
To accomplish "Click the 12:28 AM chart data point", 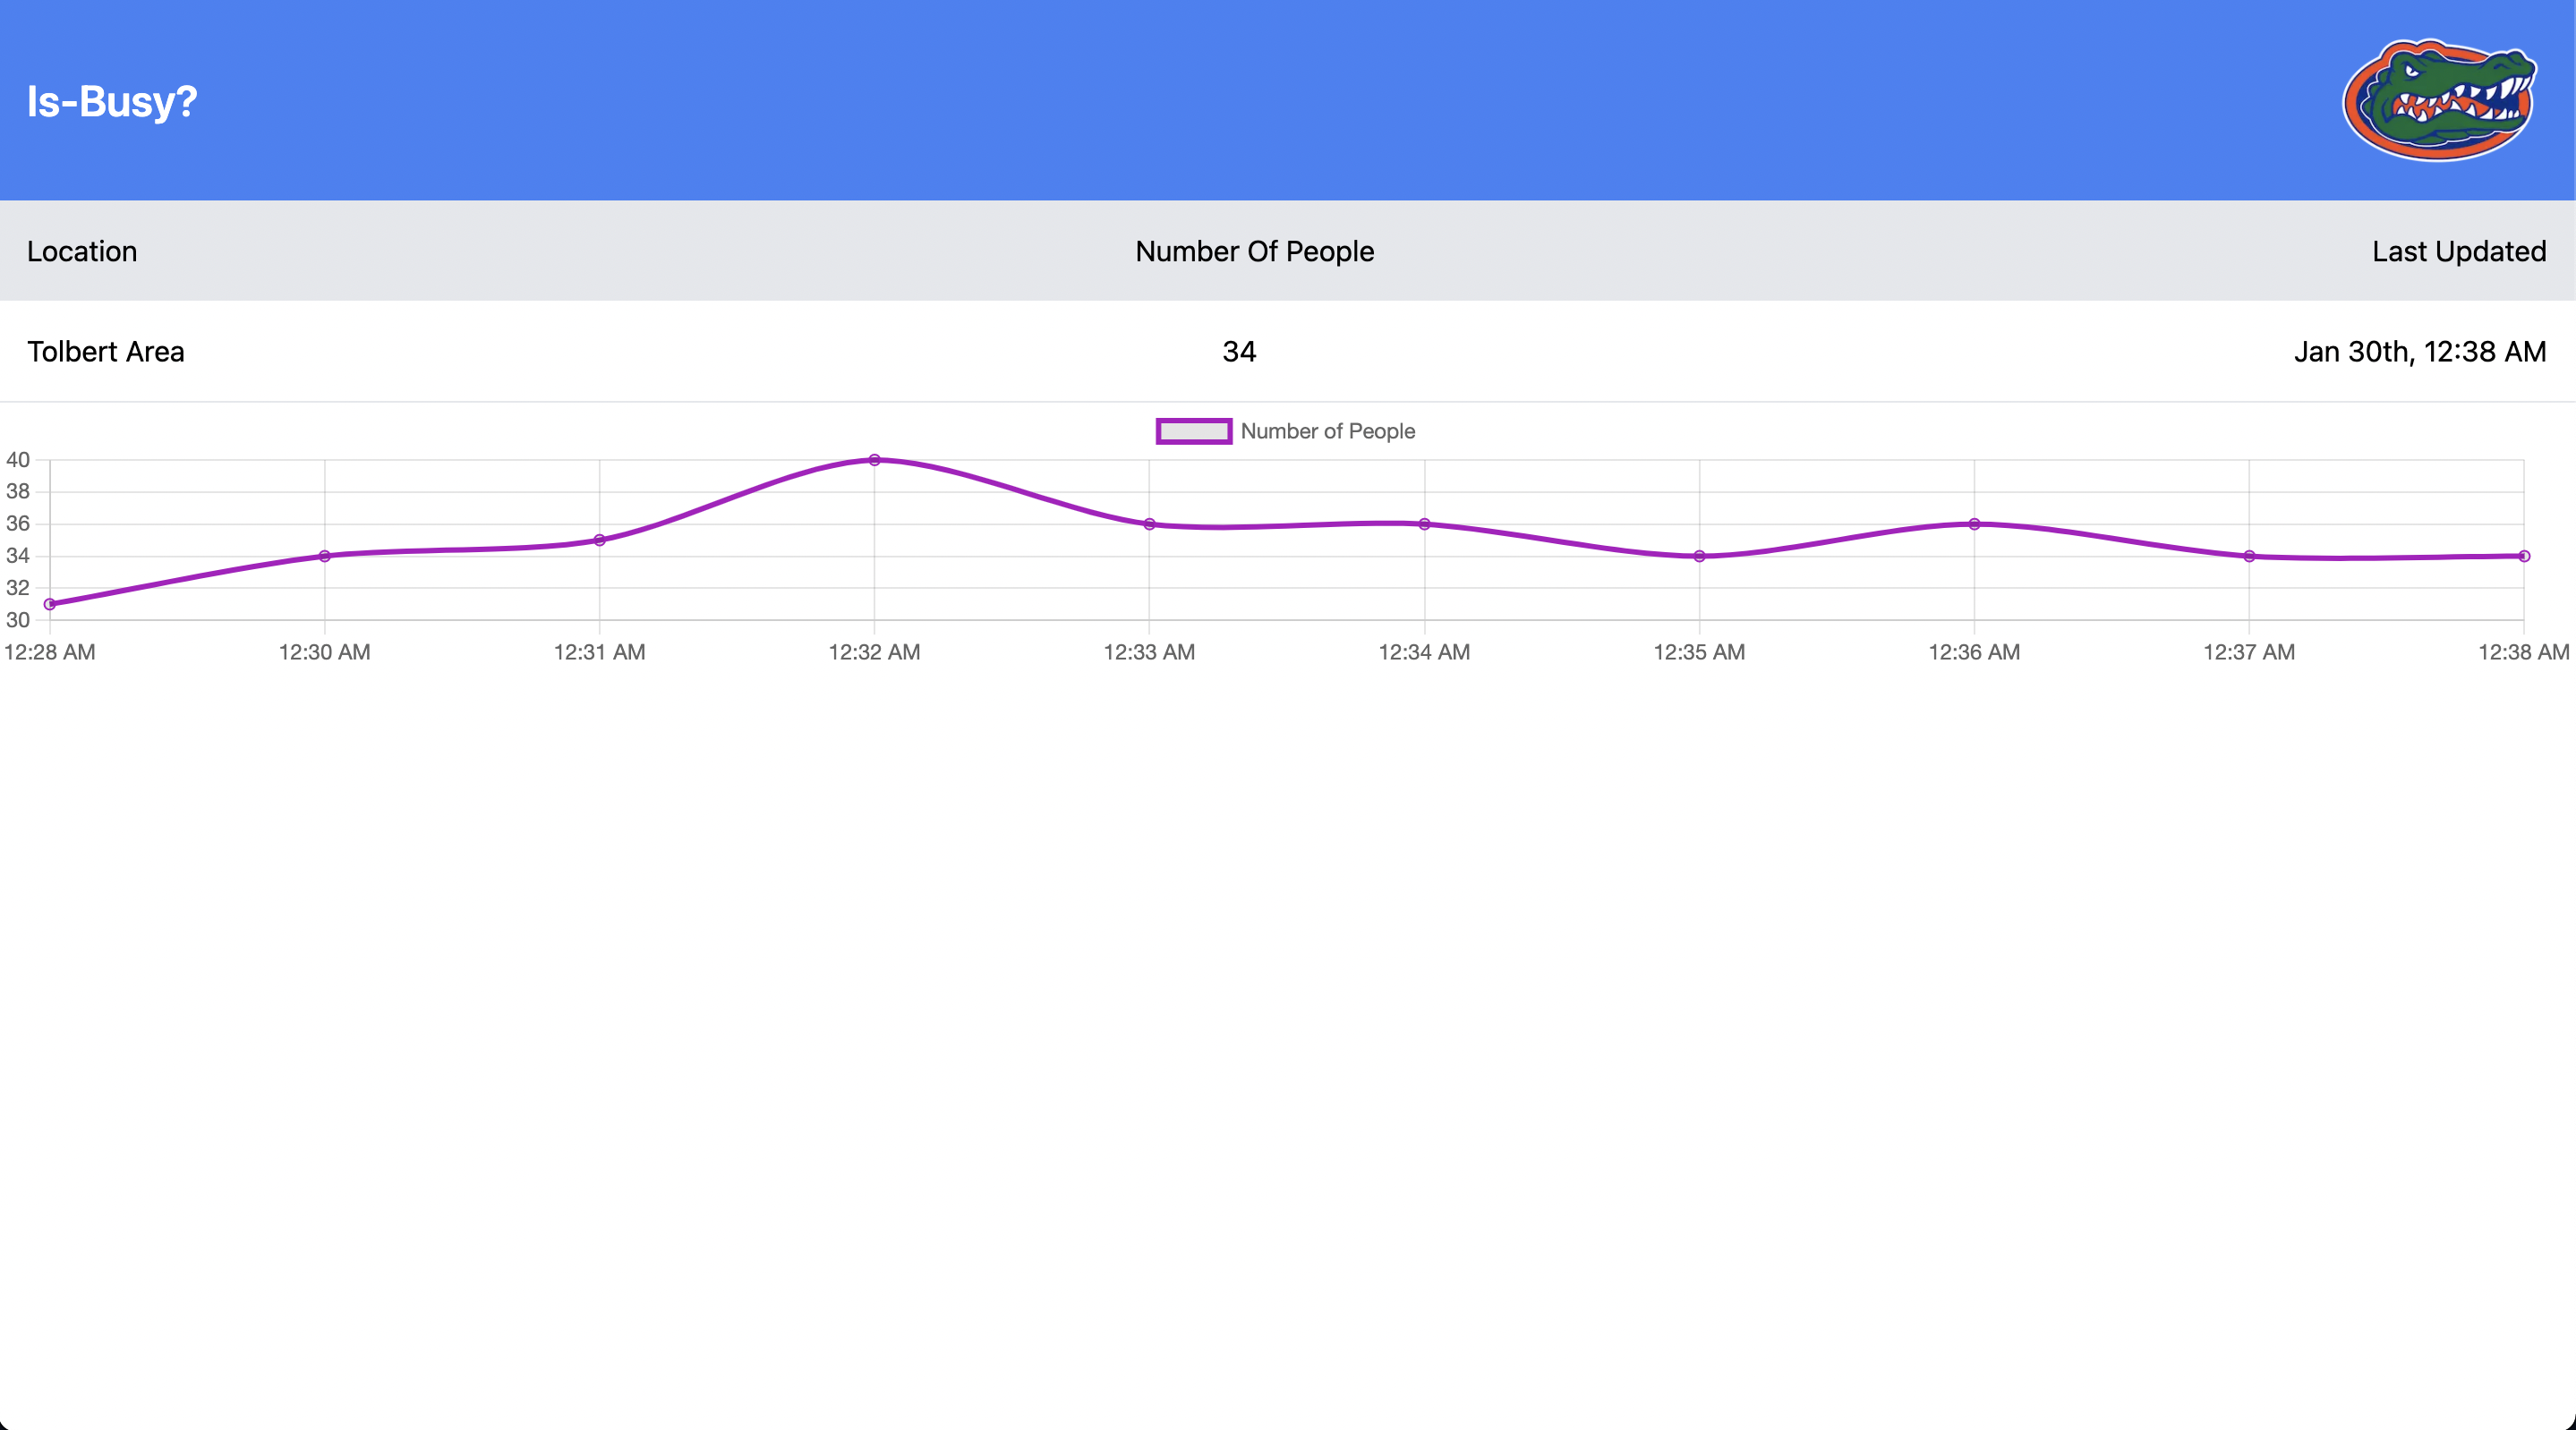I will point(50,604).
